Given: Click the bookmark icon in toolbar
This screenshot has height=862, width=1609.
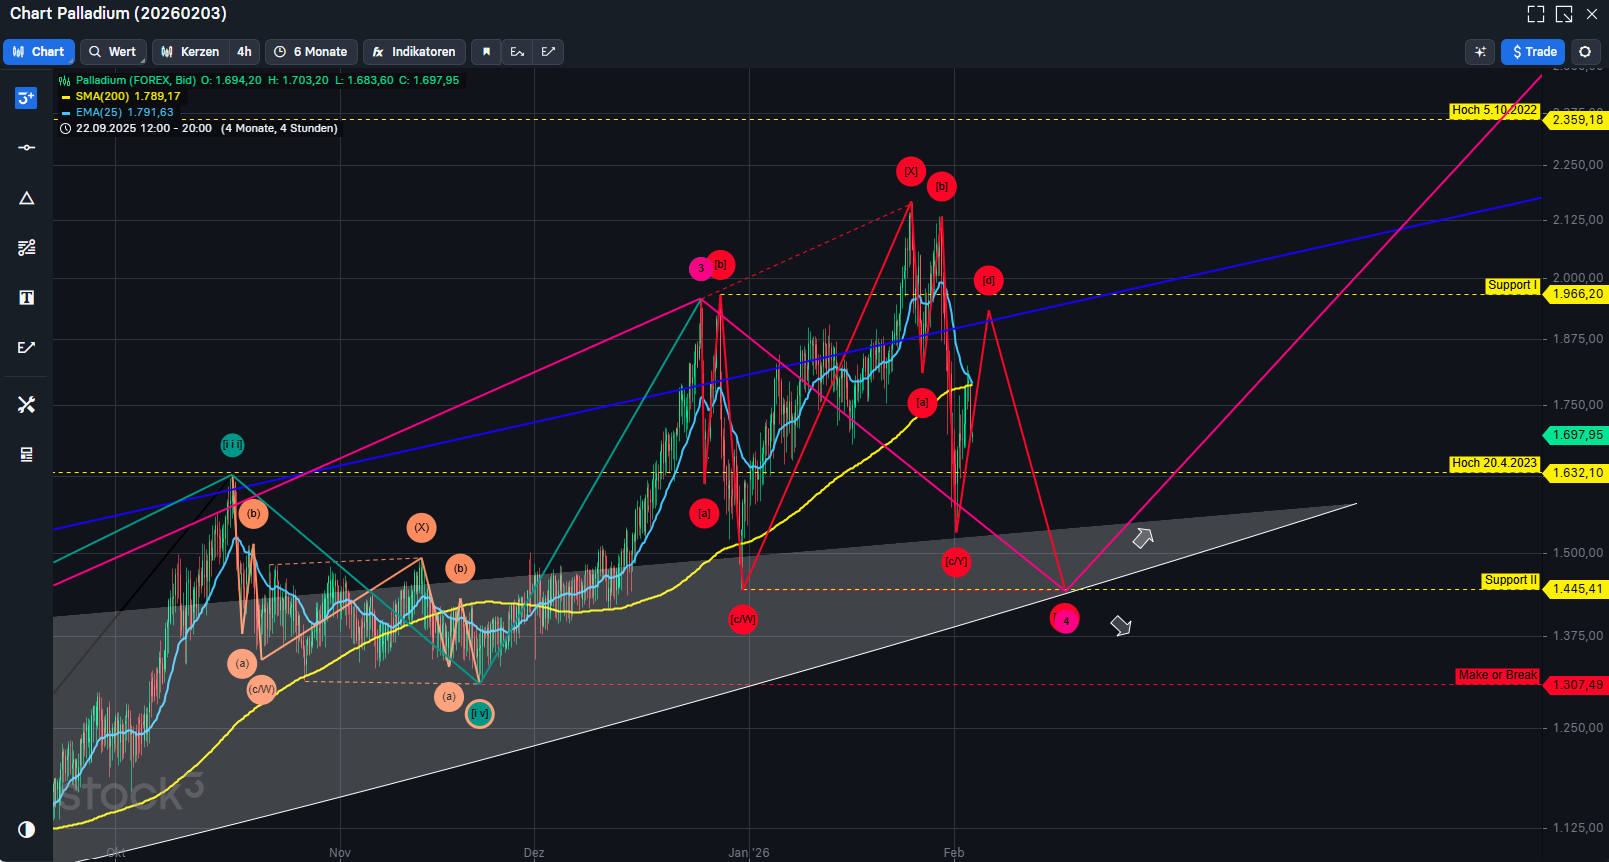Looking at the screenshot, I should (x=486, y=52).
